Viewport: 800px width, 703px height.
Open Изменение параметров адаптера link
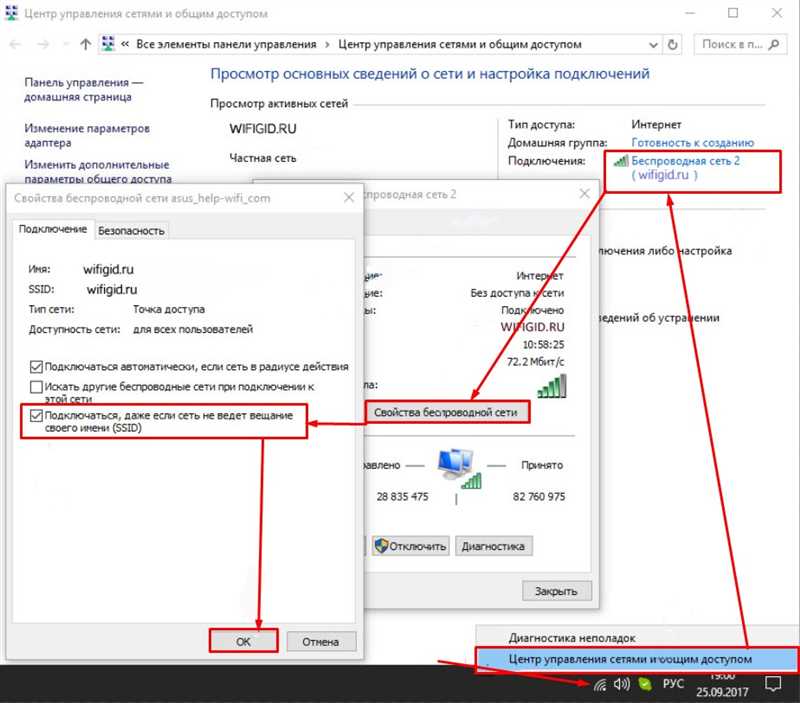click(x=87, y=136)
